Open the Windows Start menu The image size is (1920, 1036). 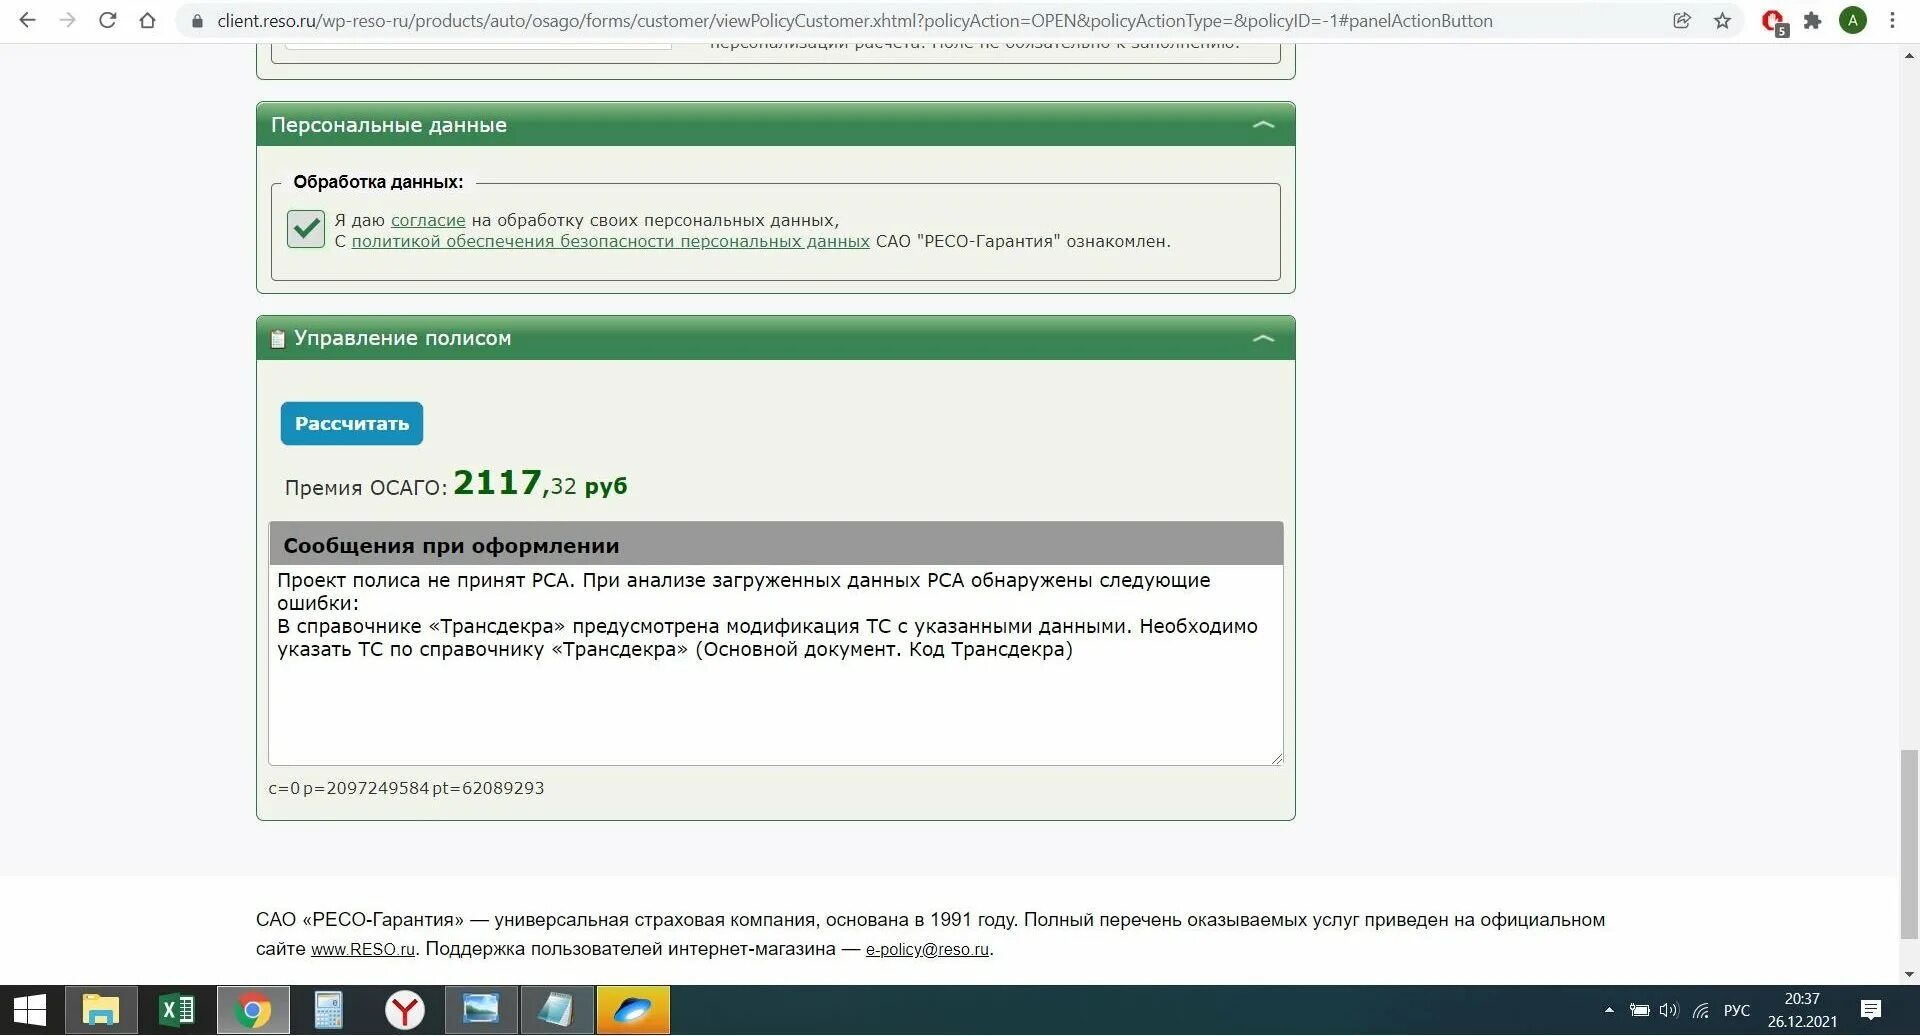click(30, 1011)
